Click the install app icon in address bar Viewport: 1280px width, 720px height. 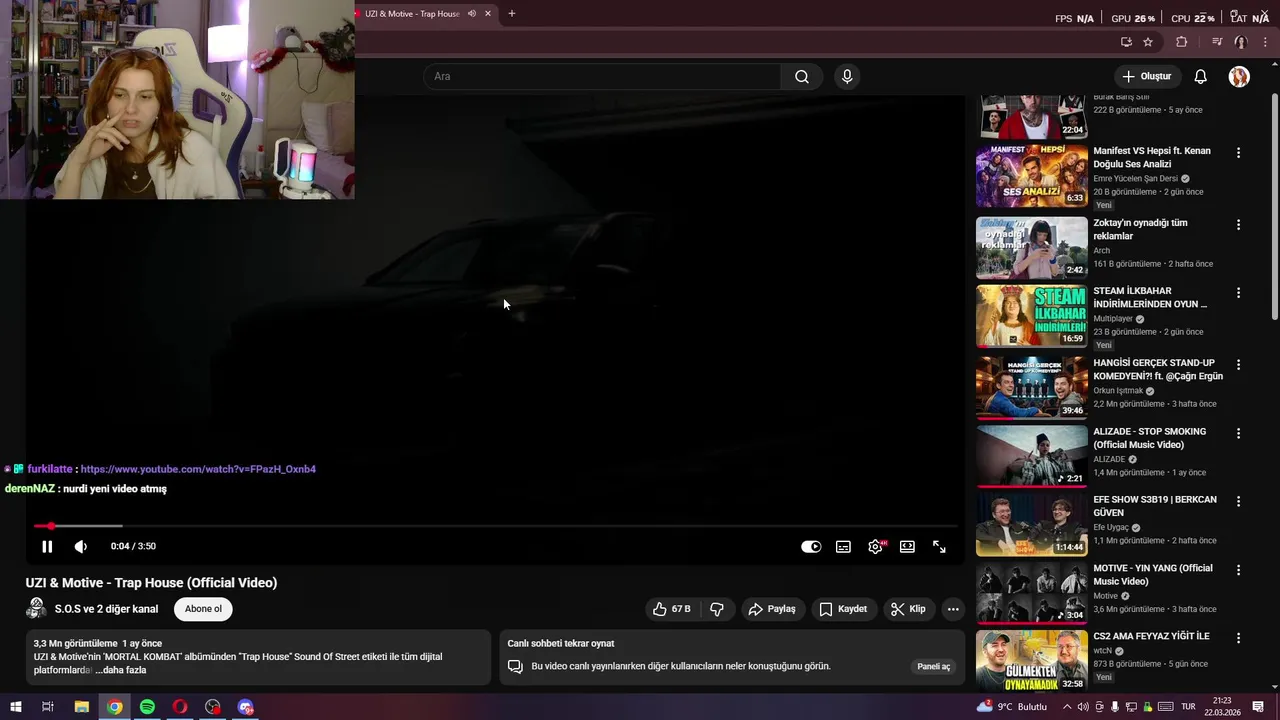tap(1126, 42)
